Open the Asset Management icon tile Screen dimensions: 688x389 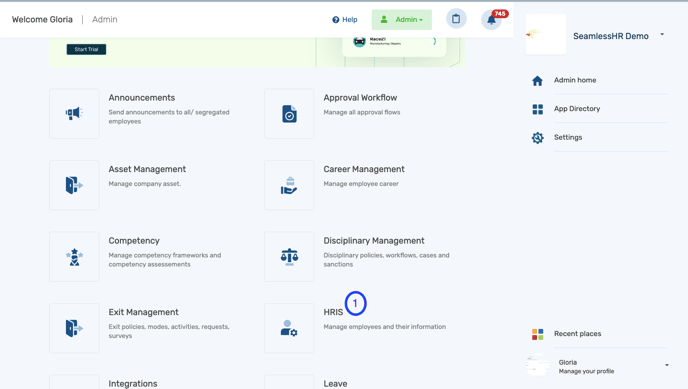click(74, 185)
